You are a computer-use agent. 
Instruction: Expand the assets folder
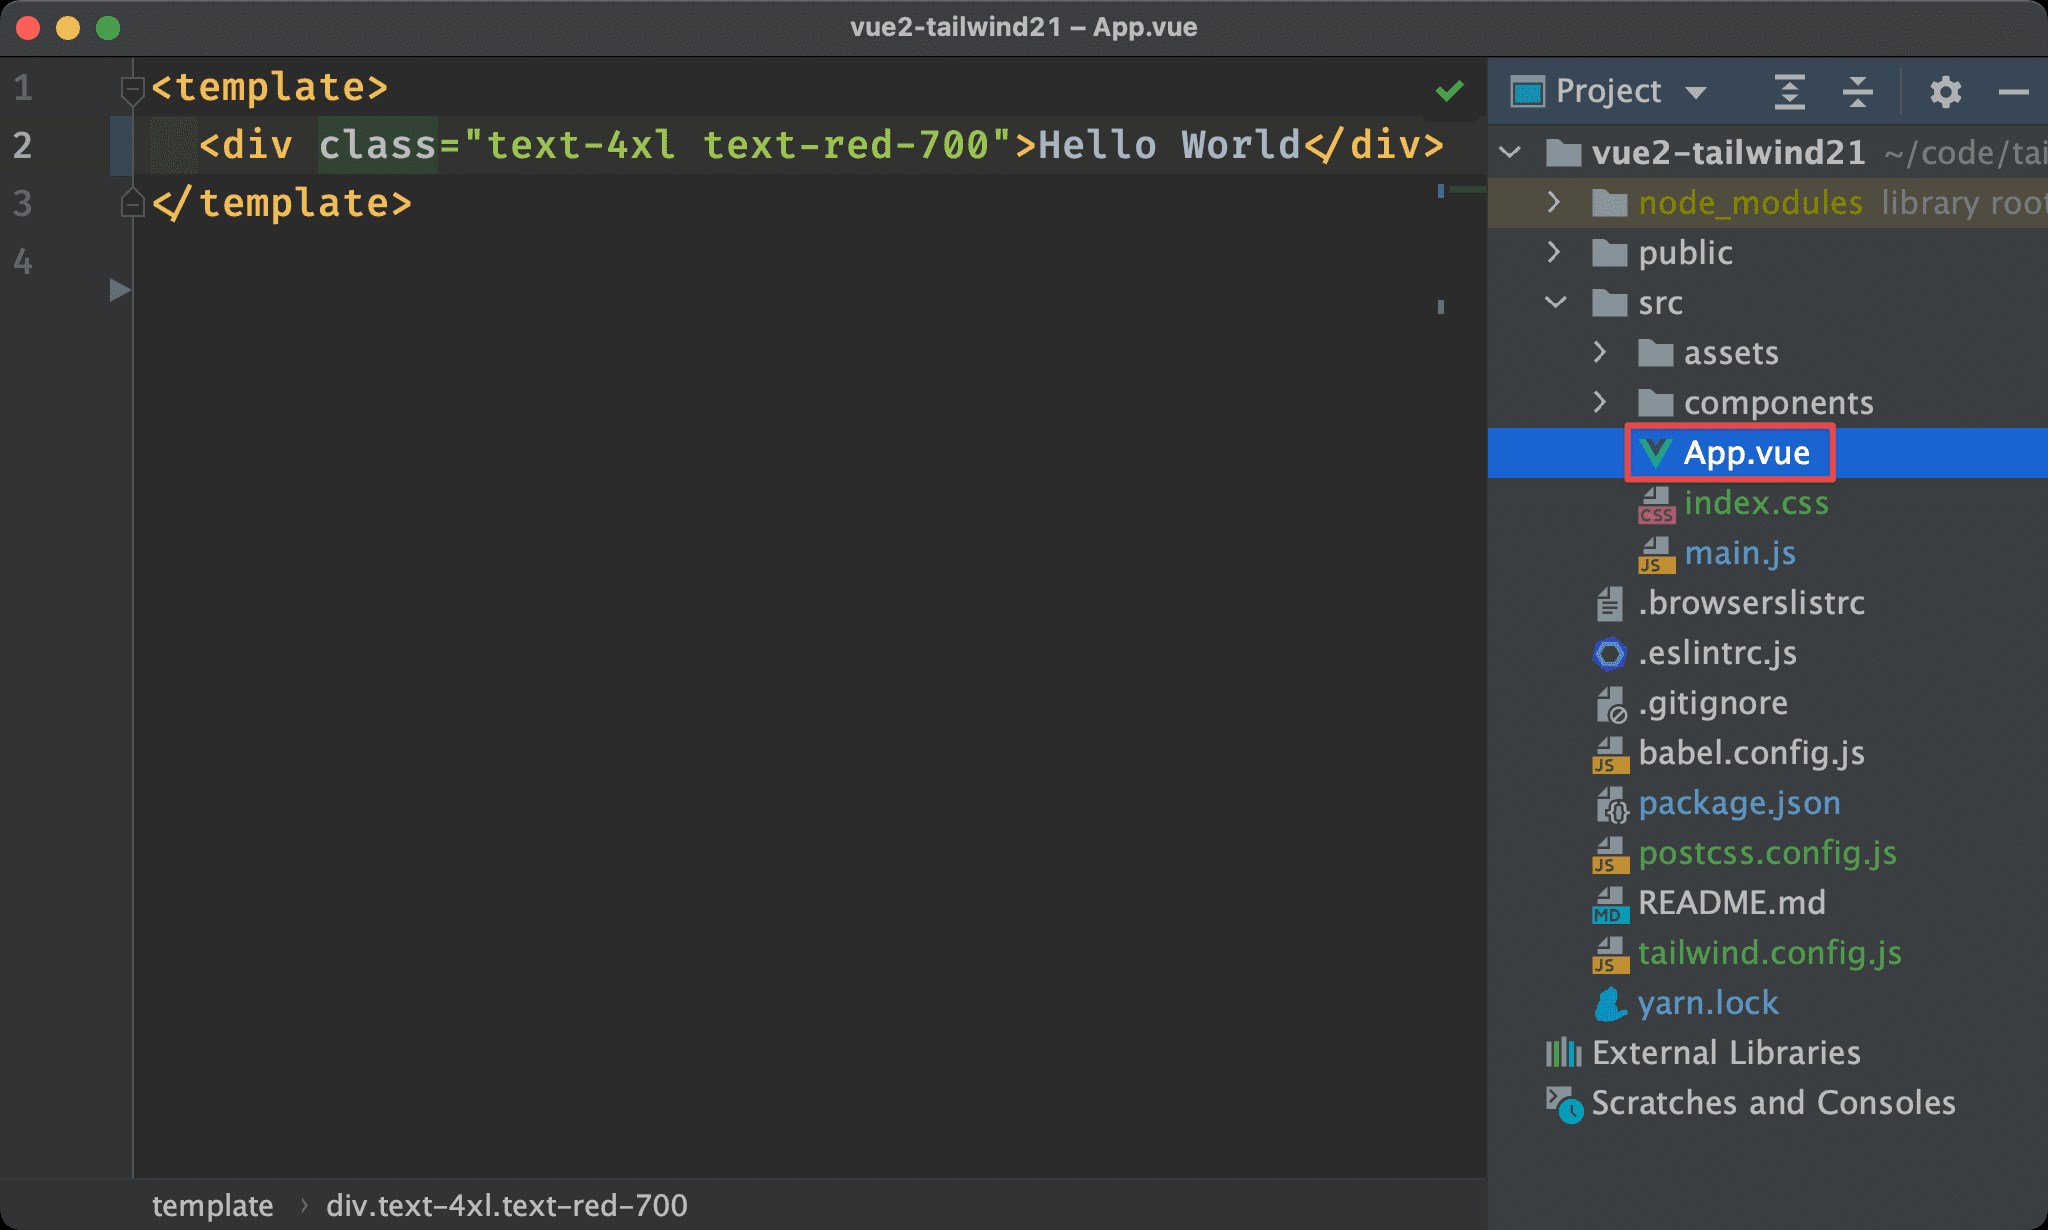(1599, 352)
